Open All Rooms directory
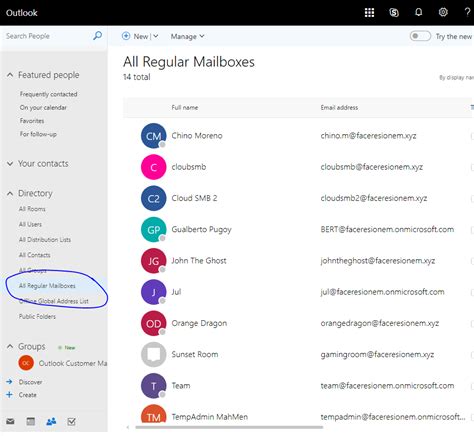The height and width of the screenshot is (436, 474). click(32, 209)
